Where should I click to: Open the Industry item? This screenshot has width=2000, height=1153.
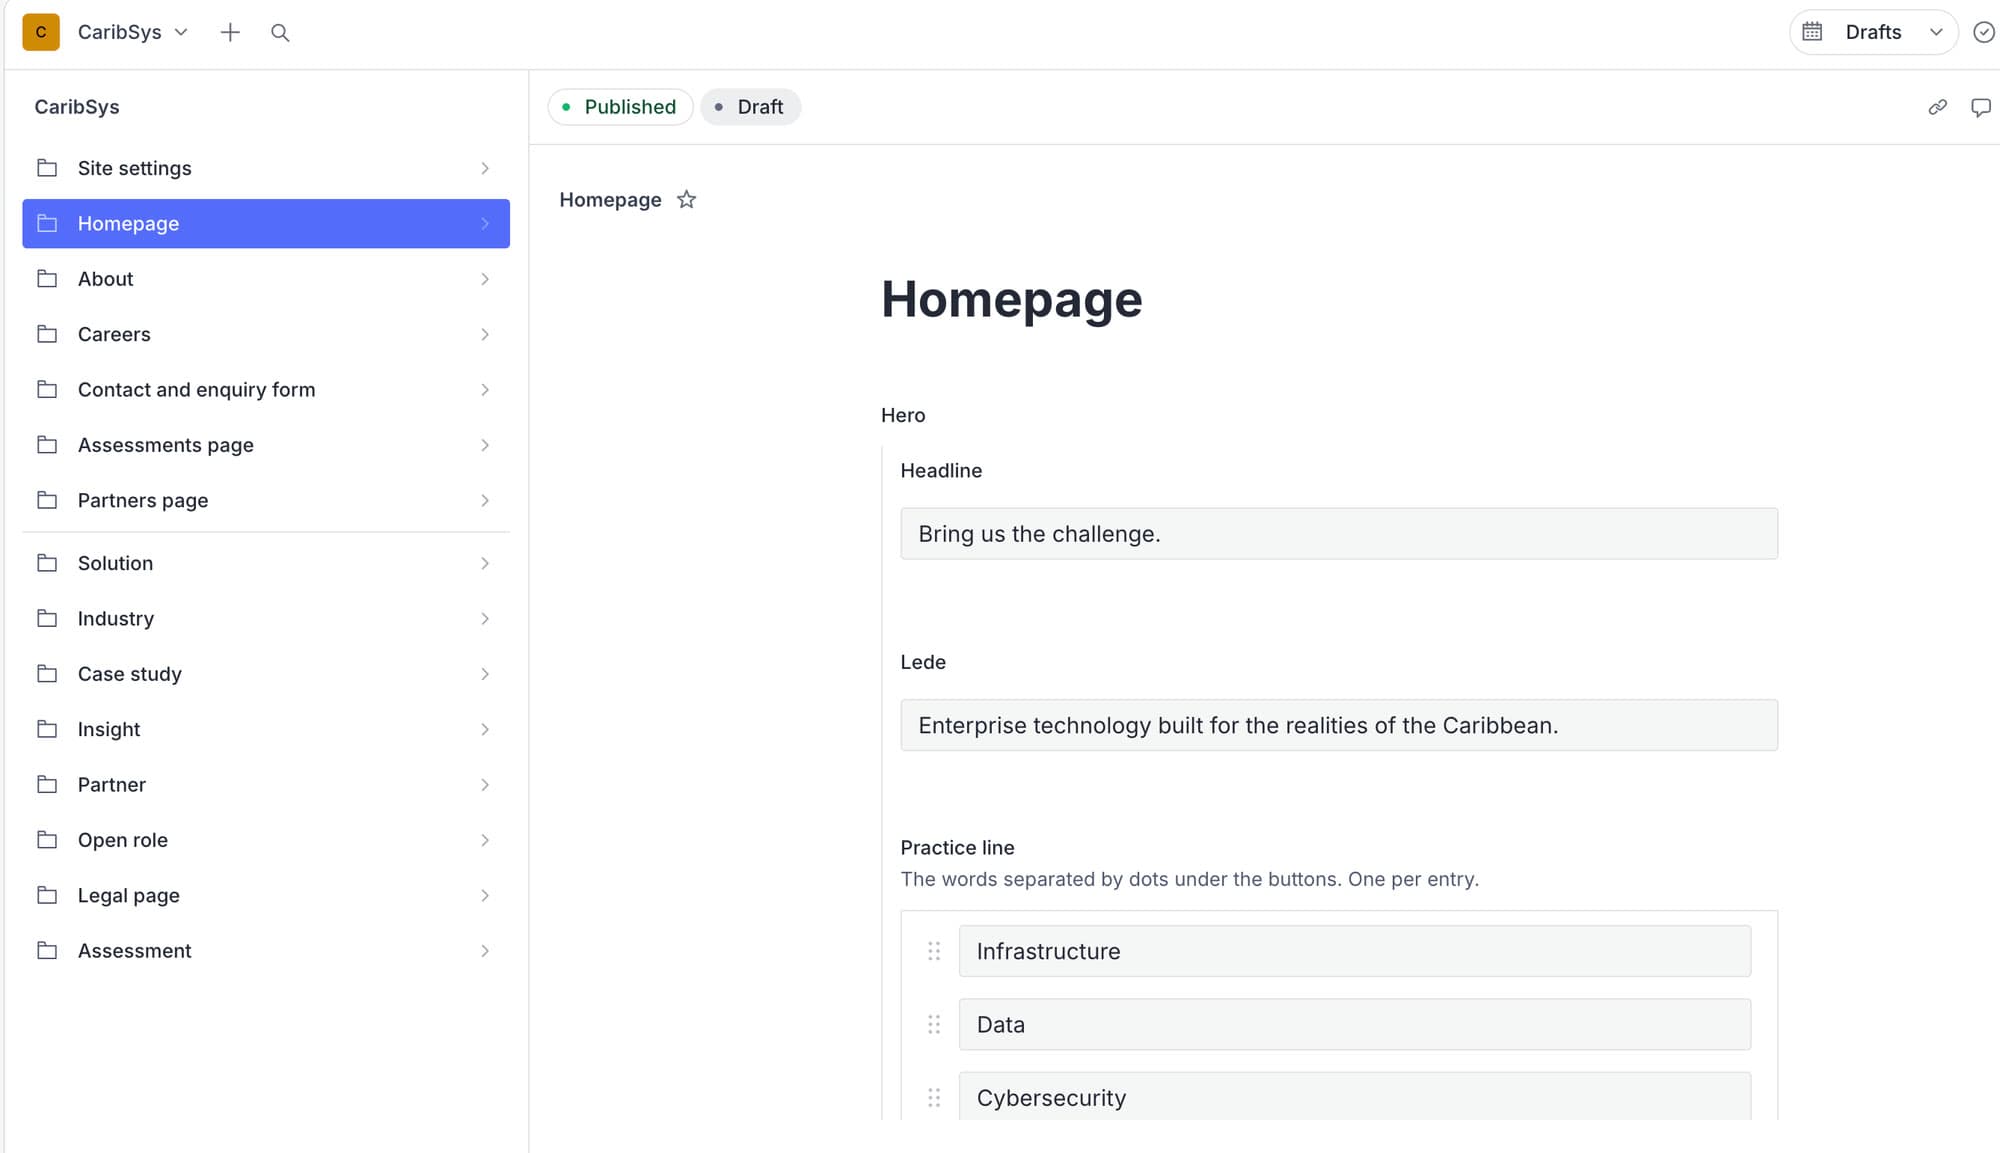(266, 618)
